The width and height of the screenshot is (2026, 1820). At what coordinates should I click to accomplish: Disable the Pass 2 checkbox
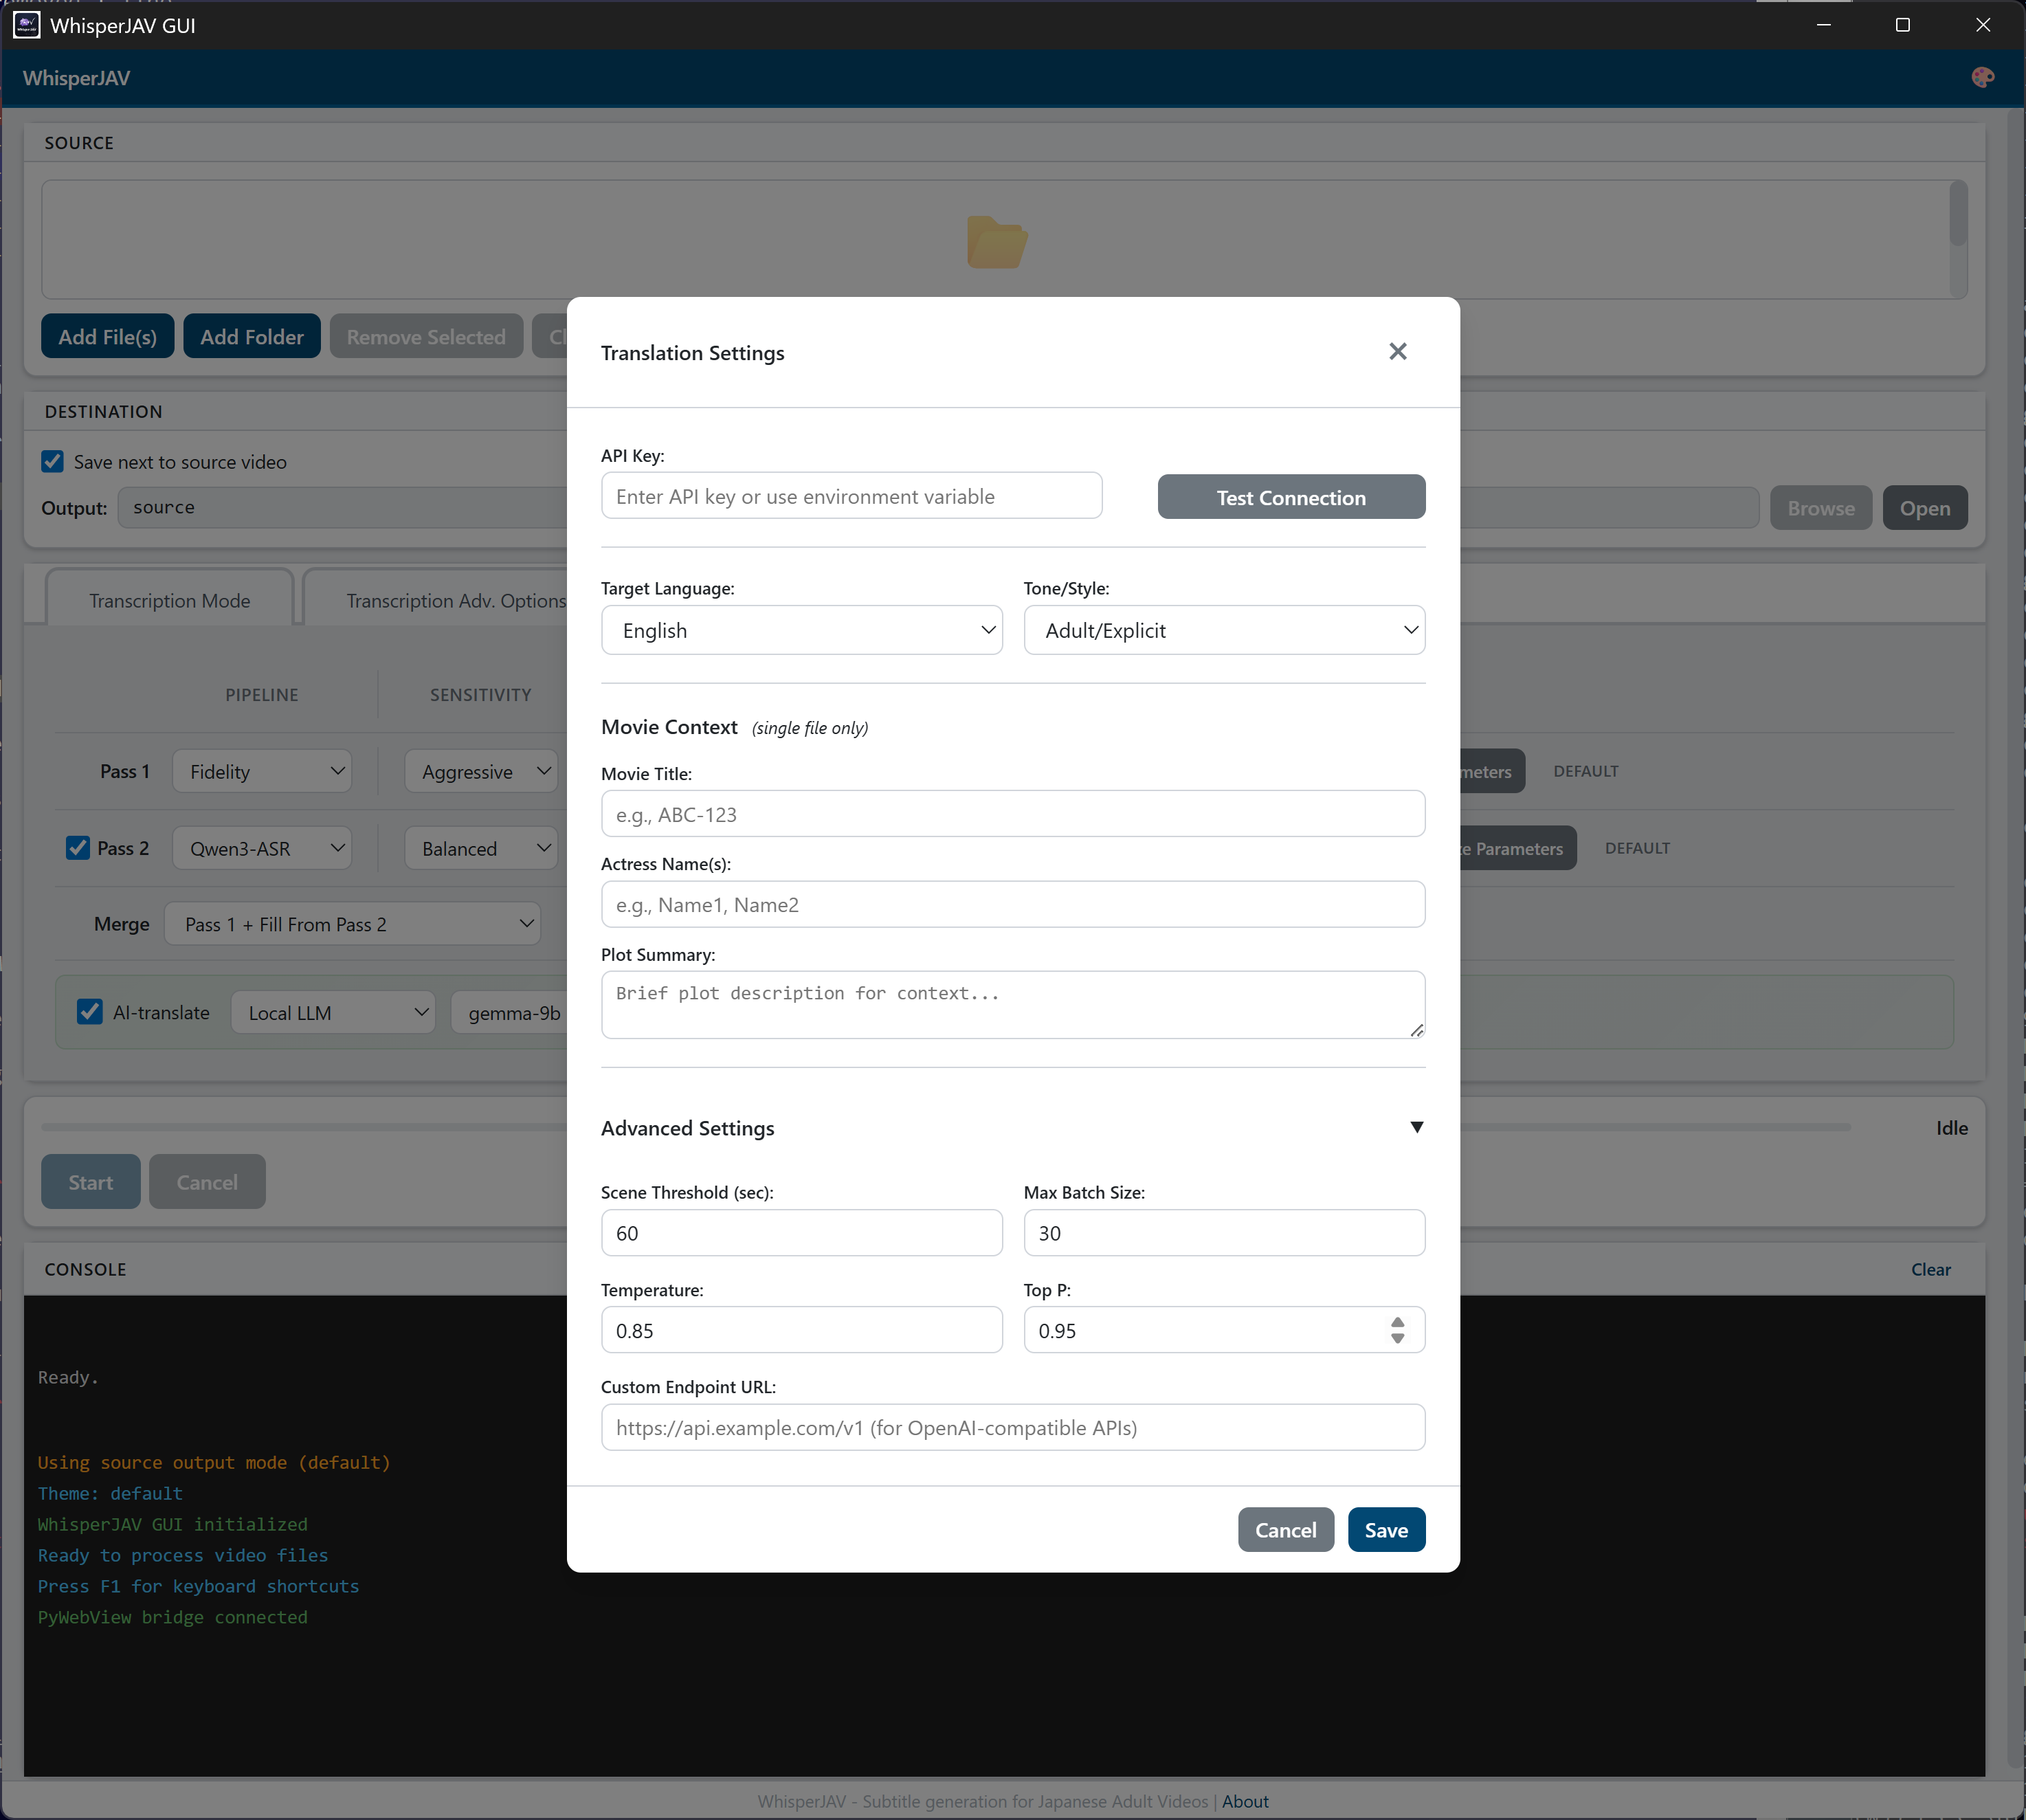tap(78, 848)
